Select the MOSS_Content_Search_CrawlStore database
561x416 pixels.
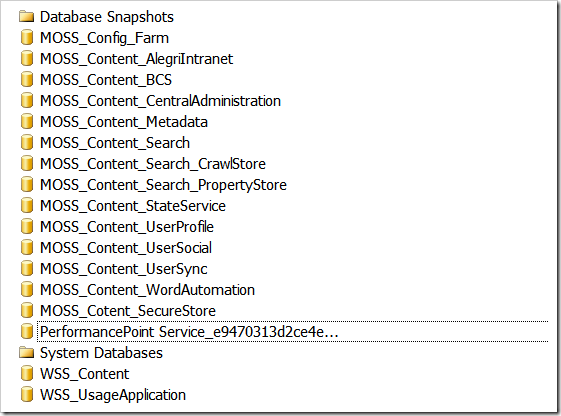153,164
